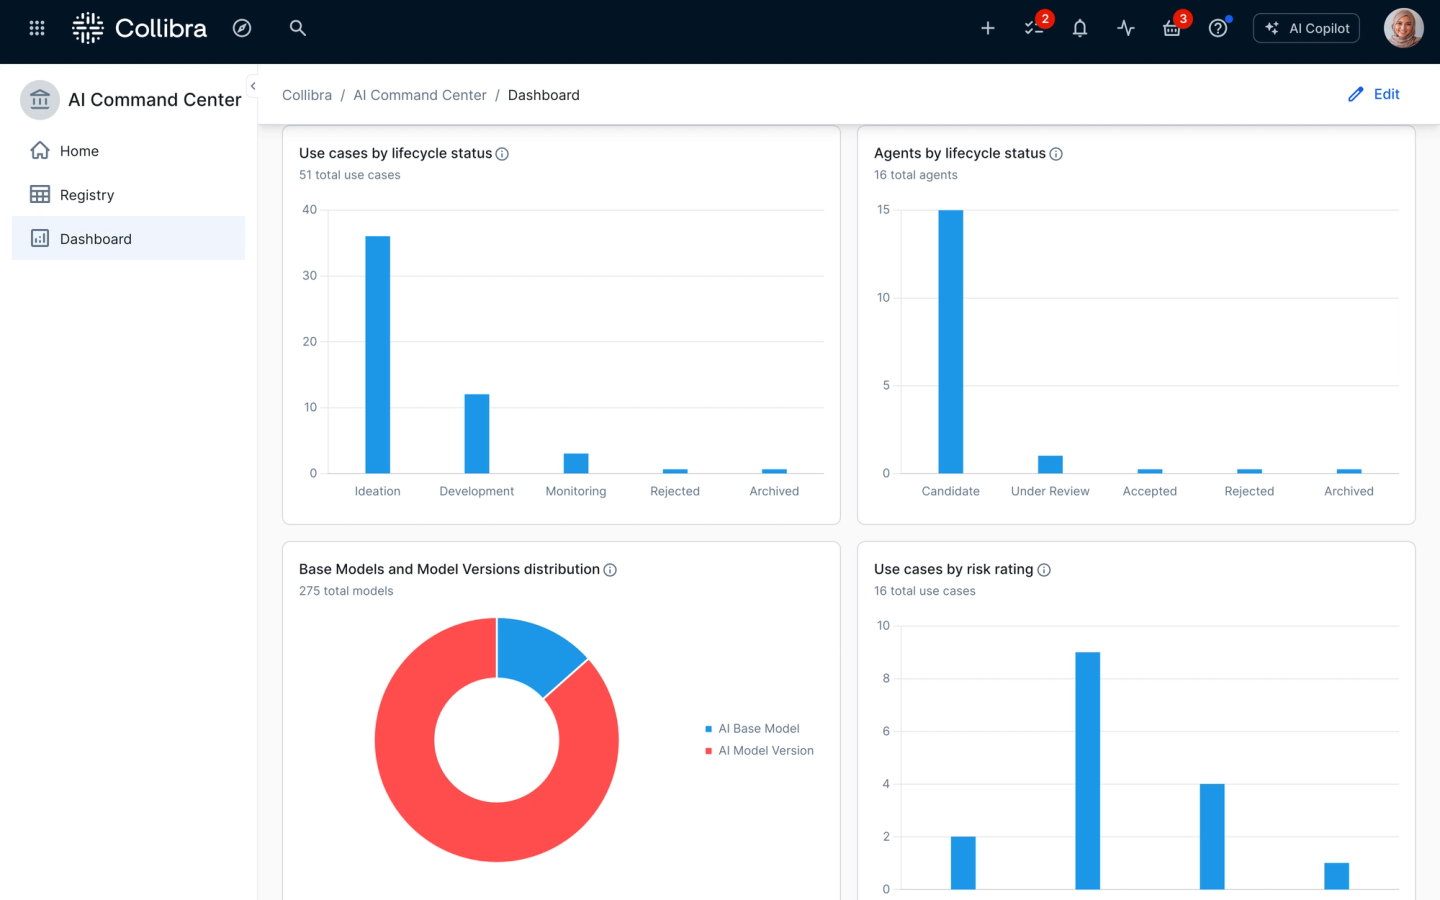Click the compass navigation icon next to Collibra logo
This screenshot has width=1440, height=900.
(242, 28)
